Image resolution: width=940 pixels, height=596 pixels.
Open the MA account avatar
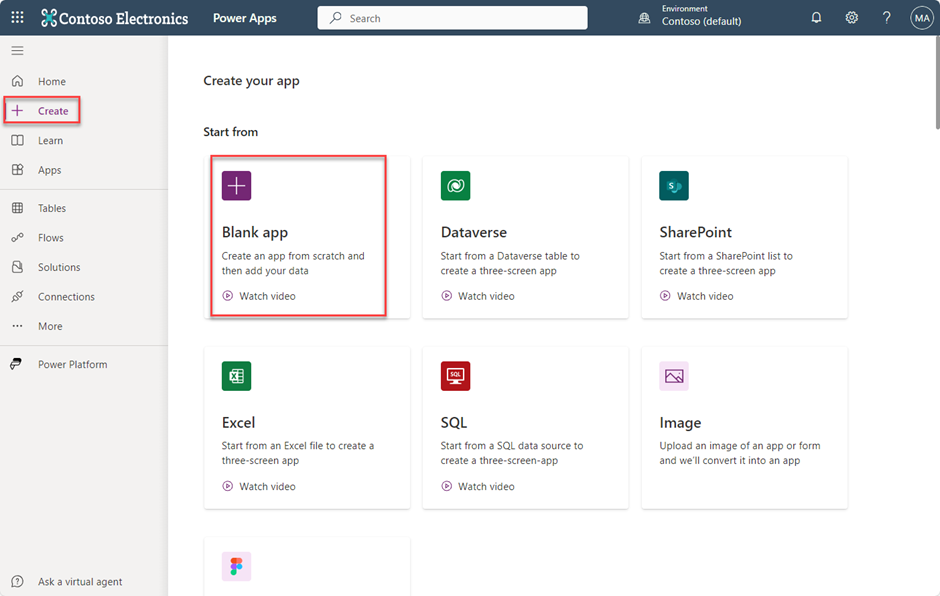coord(921,18)
